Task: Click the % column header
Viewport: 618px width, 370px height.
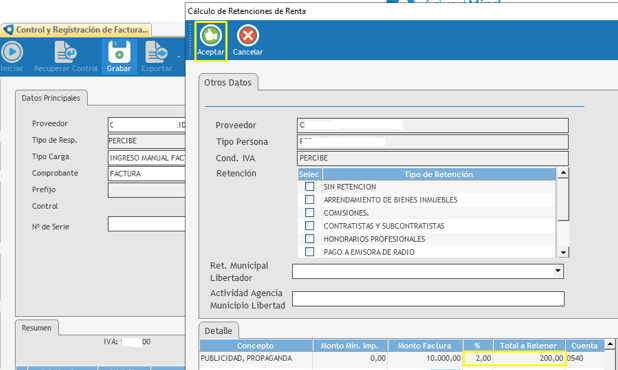Action: click(477, 346)
